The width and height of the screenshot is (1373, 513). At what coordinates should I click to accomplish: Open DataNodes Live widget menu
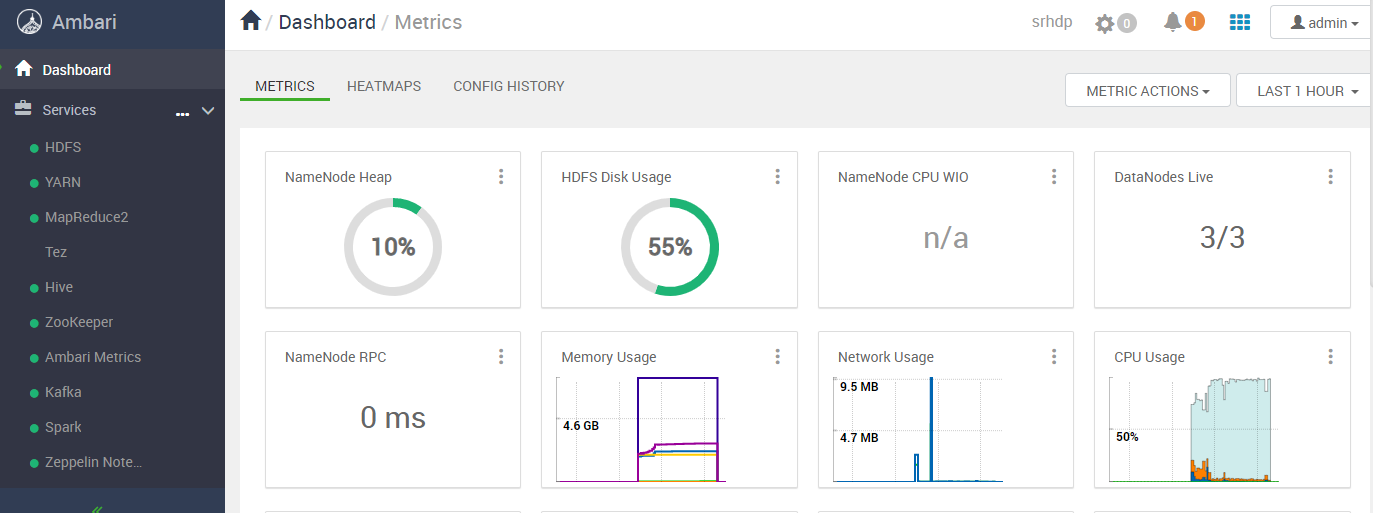pos(1330,177)
